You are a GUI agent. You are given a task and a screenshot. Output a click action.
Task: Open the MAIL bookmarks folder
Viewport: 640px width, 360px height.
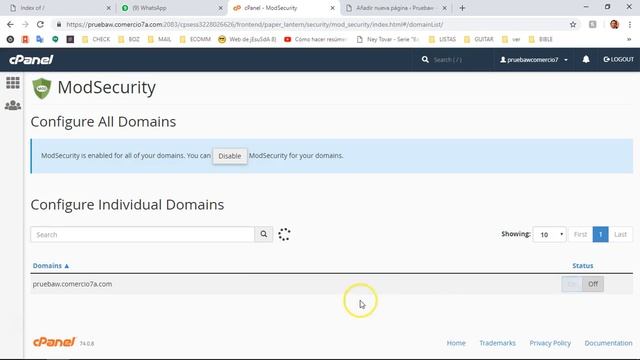(x=160, y=39)
